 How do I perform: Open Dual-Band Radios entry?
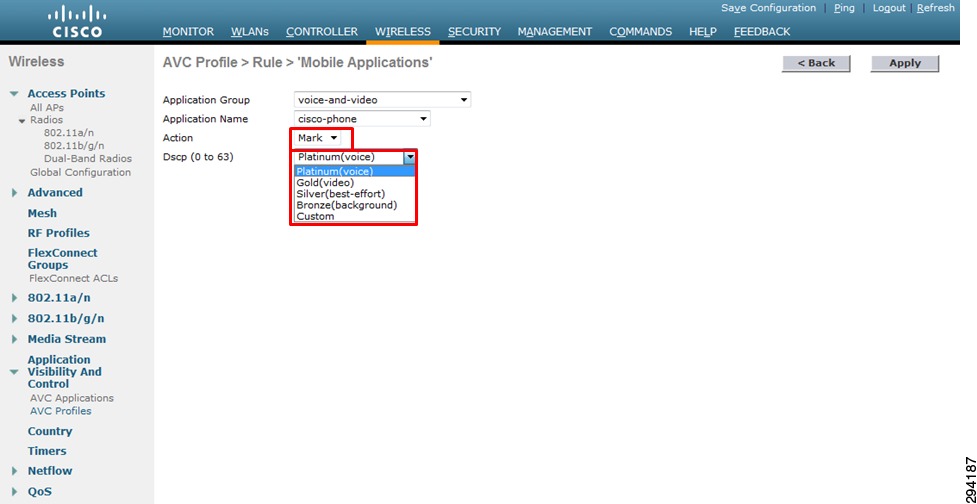pyautogui.click(x=88, y=159)
